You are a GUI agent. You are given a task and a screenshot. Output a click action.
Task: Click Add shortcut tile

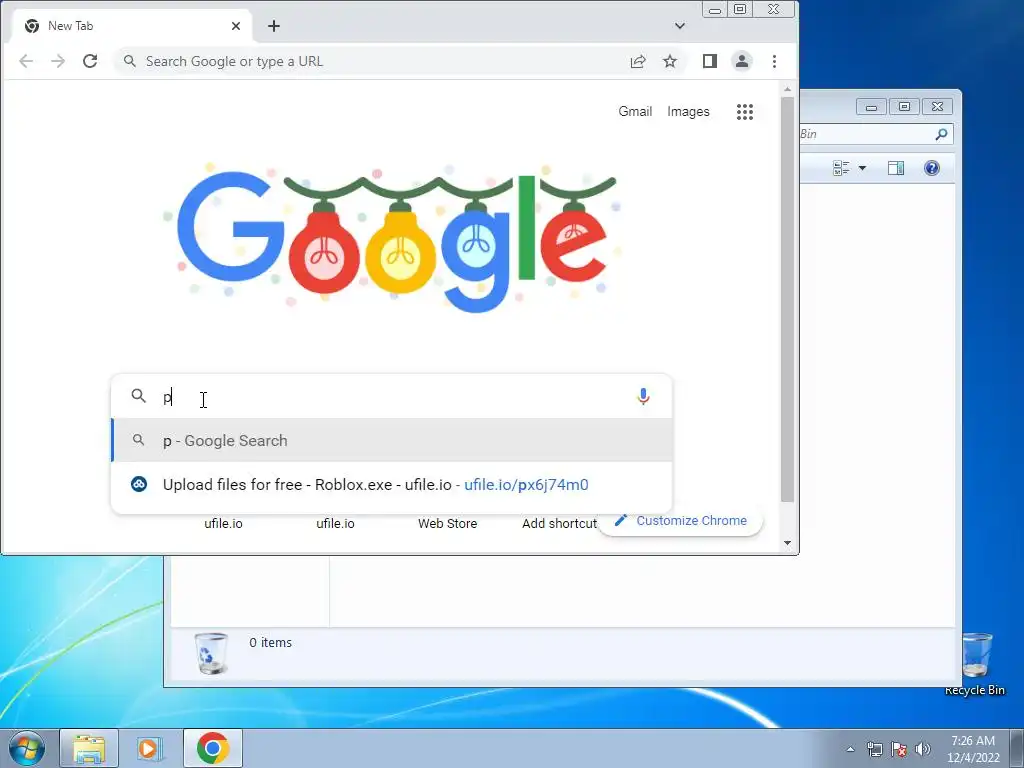point(559,524)
